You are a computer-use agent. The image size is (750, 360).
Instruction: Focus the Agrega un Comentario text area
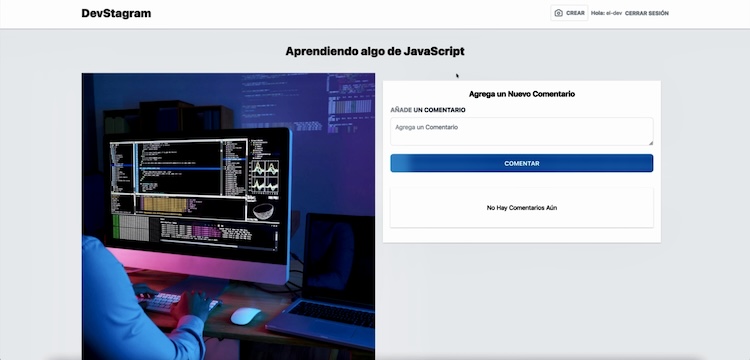click(x=521, y=131)
